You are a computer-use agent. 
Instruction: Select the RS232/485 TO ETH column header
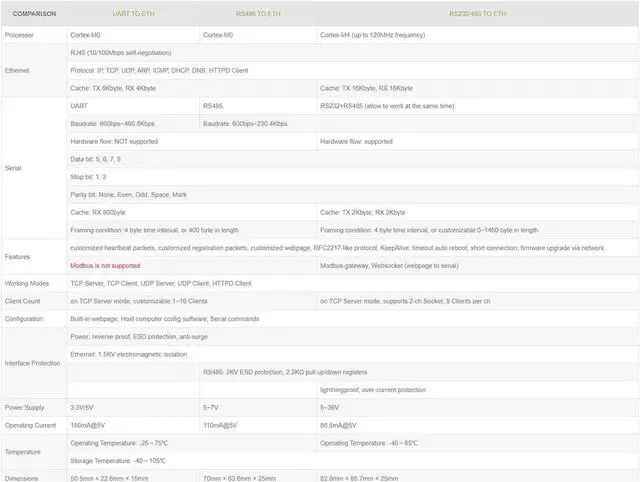coord(477,13)
